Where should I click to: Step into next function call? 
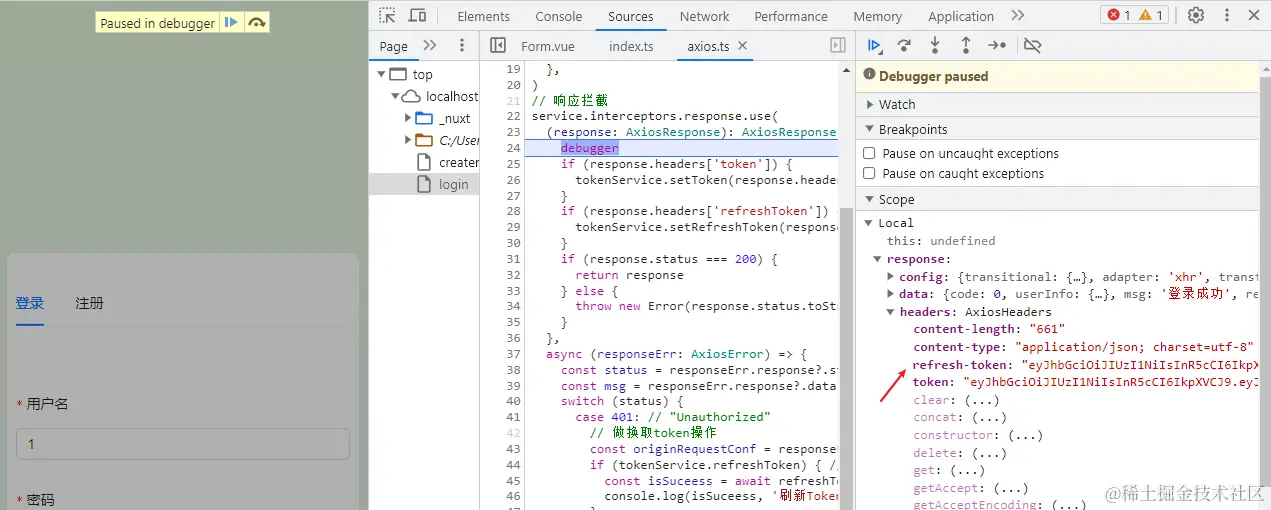tap(935, 45)
